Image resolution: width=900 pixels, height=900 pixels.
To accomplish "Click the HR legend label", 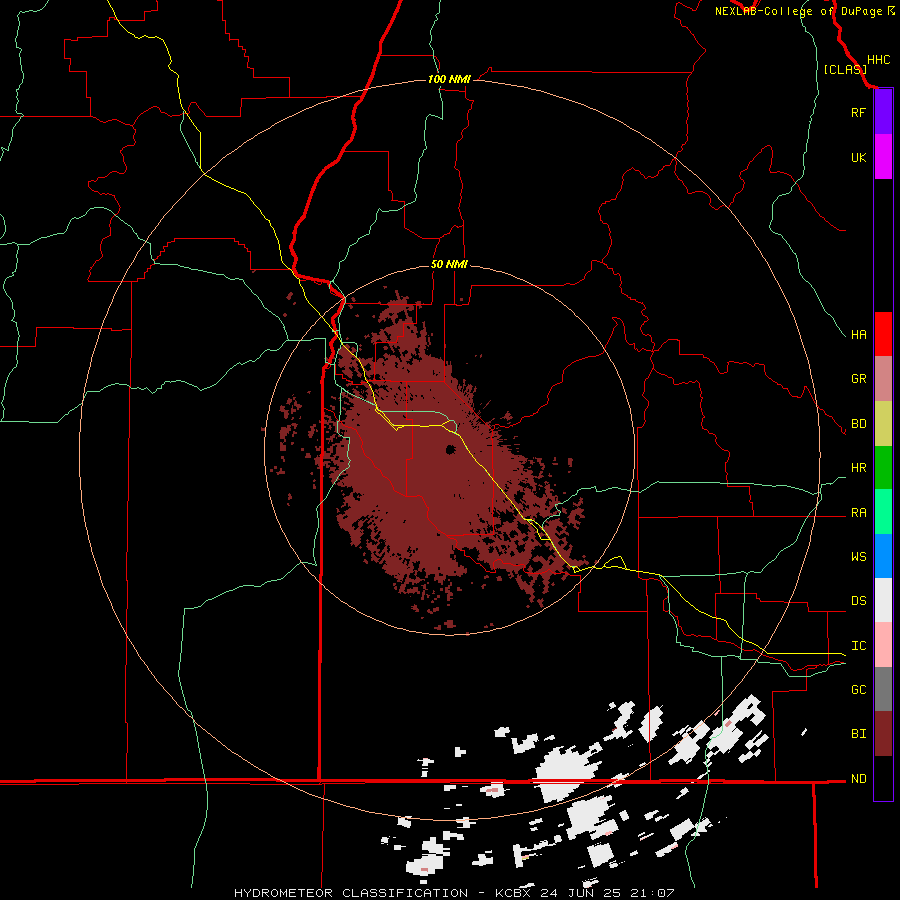I will click(858, 468).
